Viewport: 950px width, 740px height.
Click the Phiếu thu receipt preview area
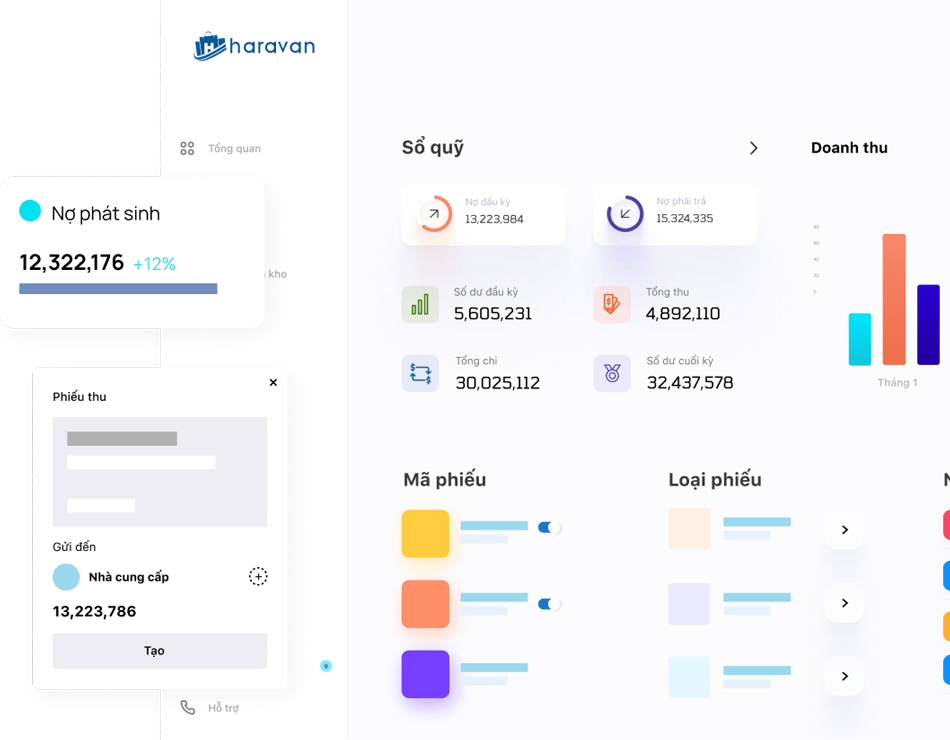tap(160, 472)
